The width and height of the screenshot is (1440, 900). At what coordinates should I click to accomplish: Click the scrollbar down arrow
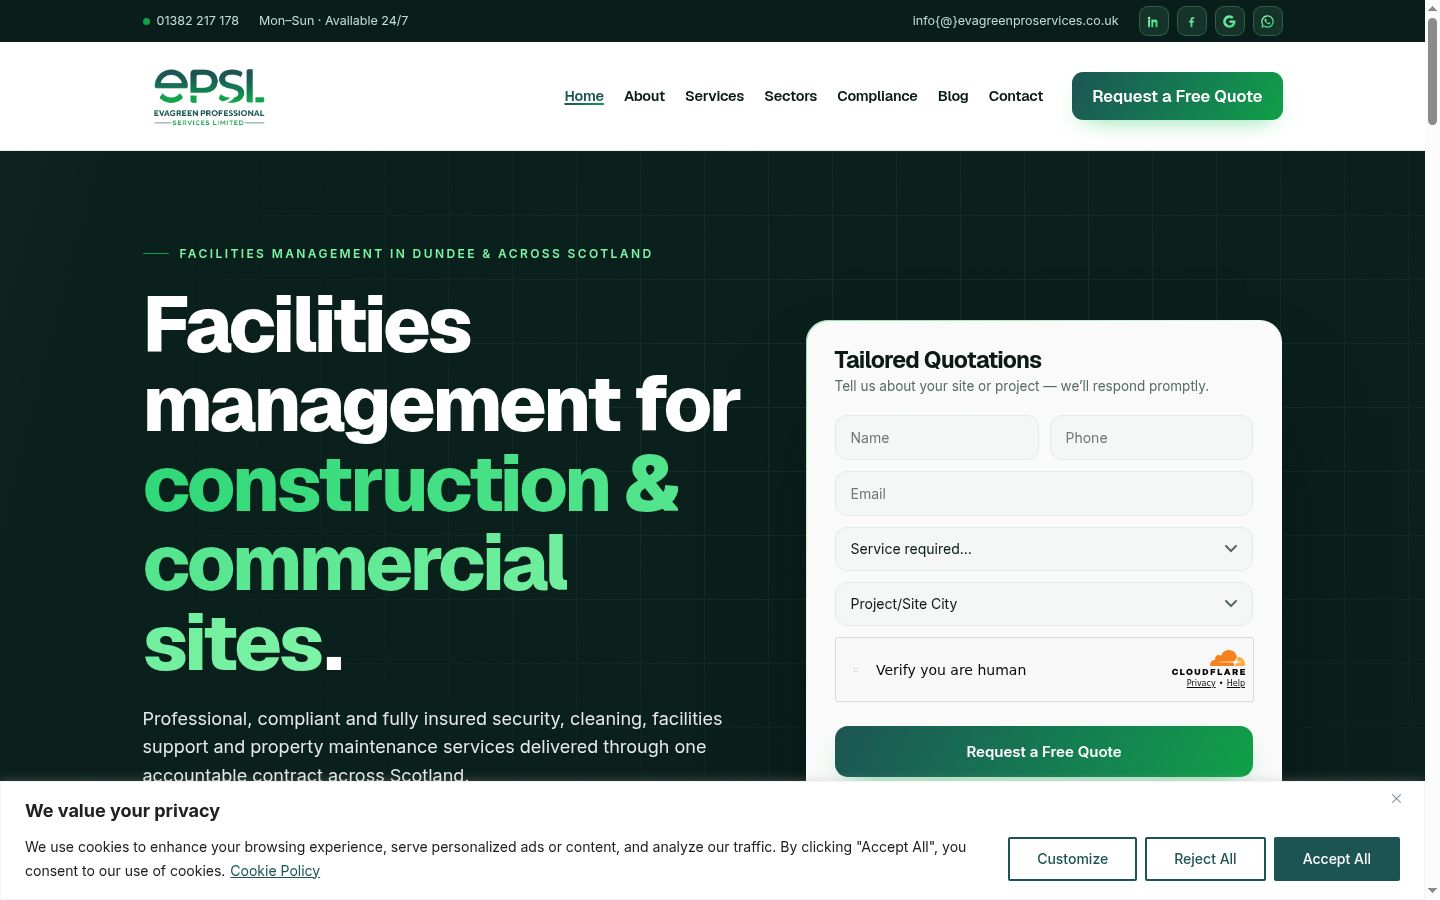[1432, 890]
